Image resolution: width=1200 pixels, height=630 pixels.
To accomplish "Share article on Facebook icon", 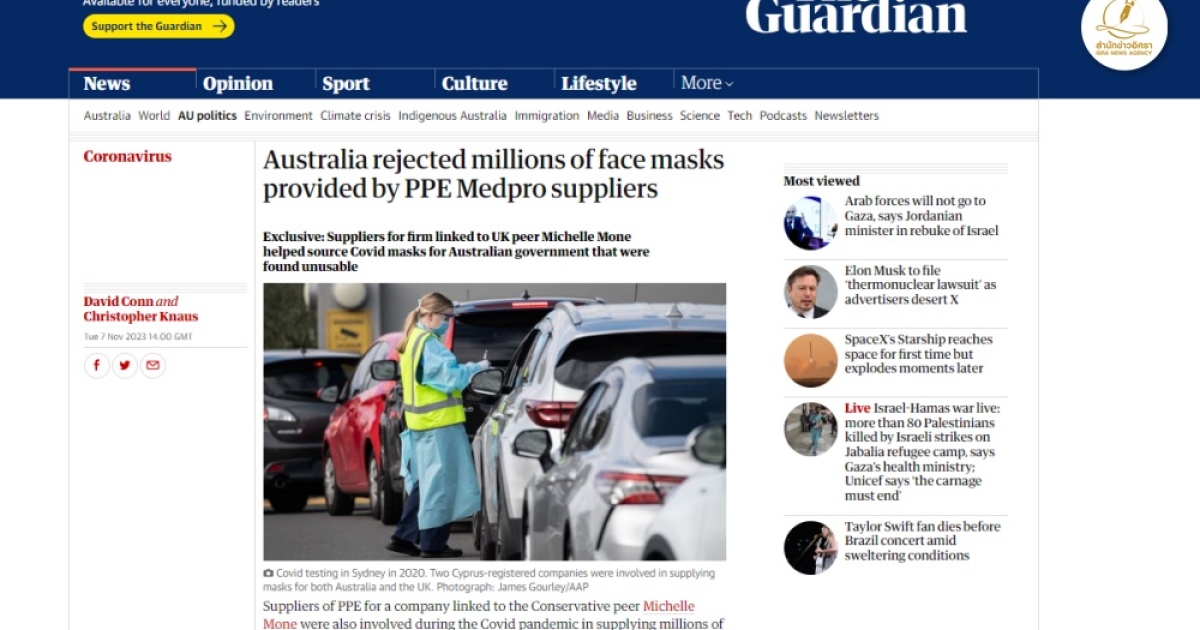I will point(97,366).
